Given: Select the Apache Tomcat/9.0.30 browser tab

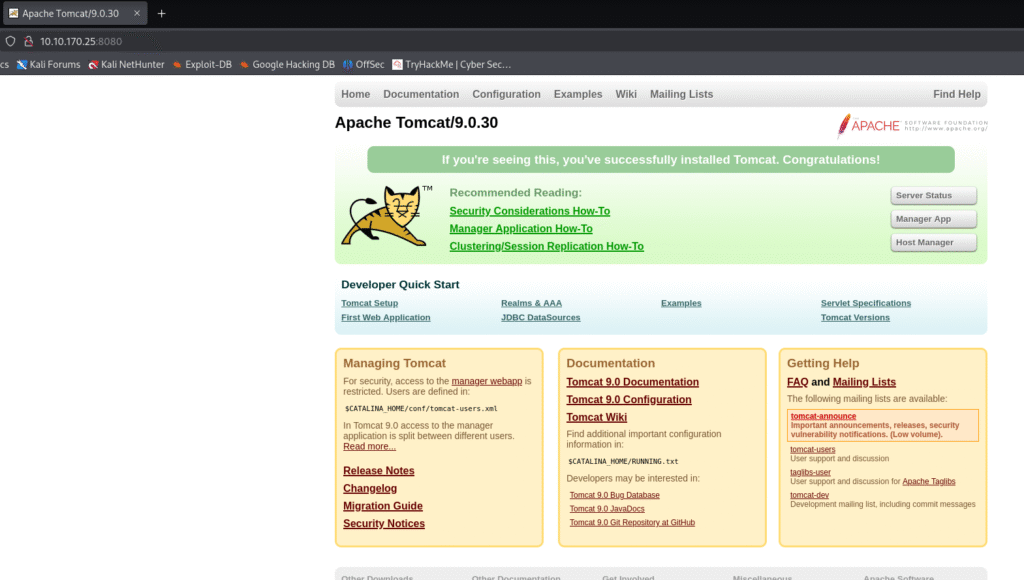Looking at the screenshot, I should point(70,13).
